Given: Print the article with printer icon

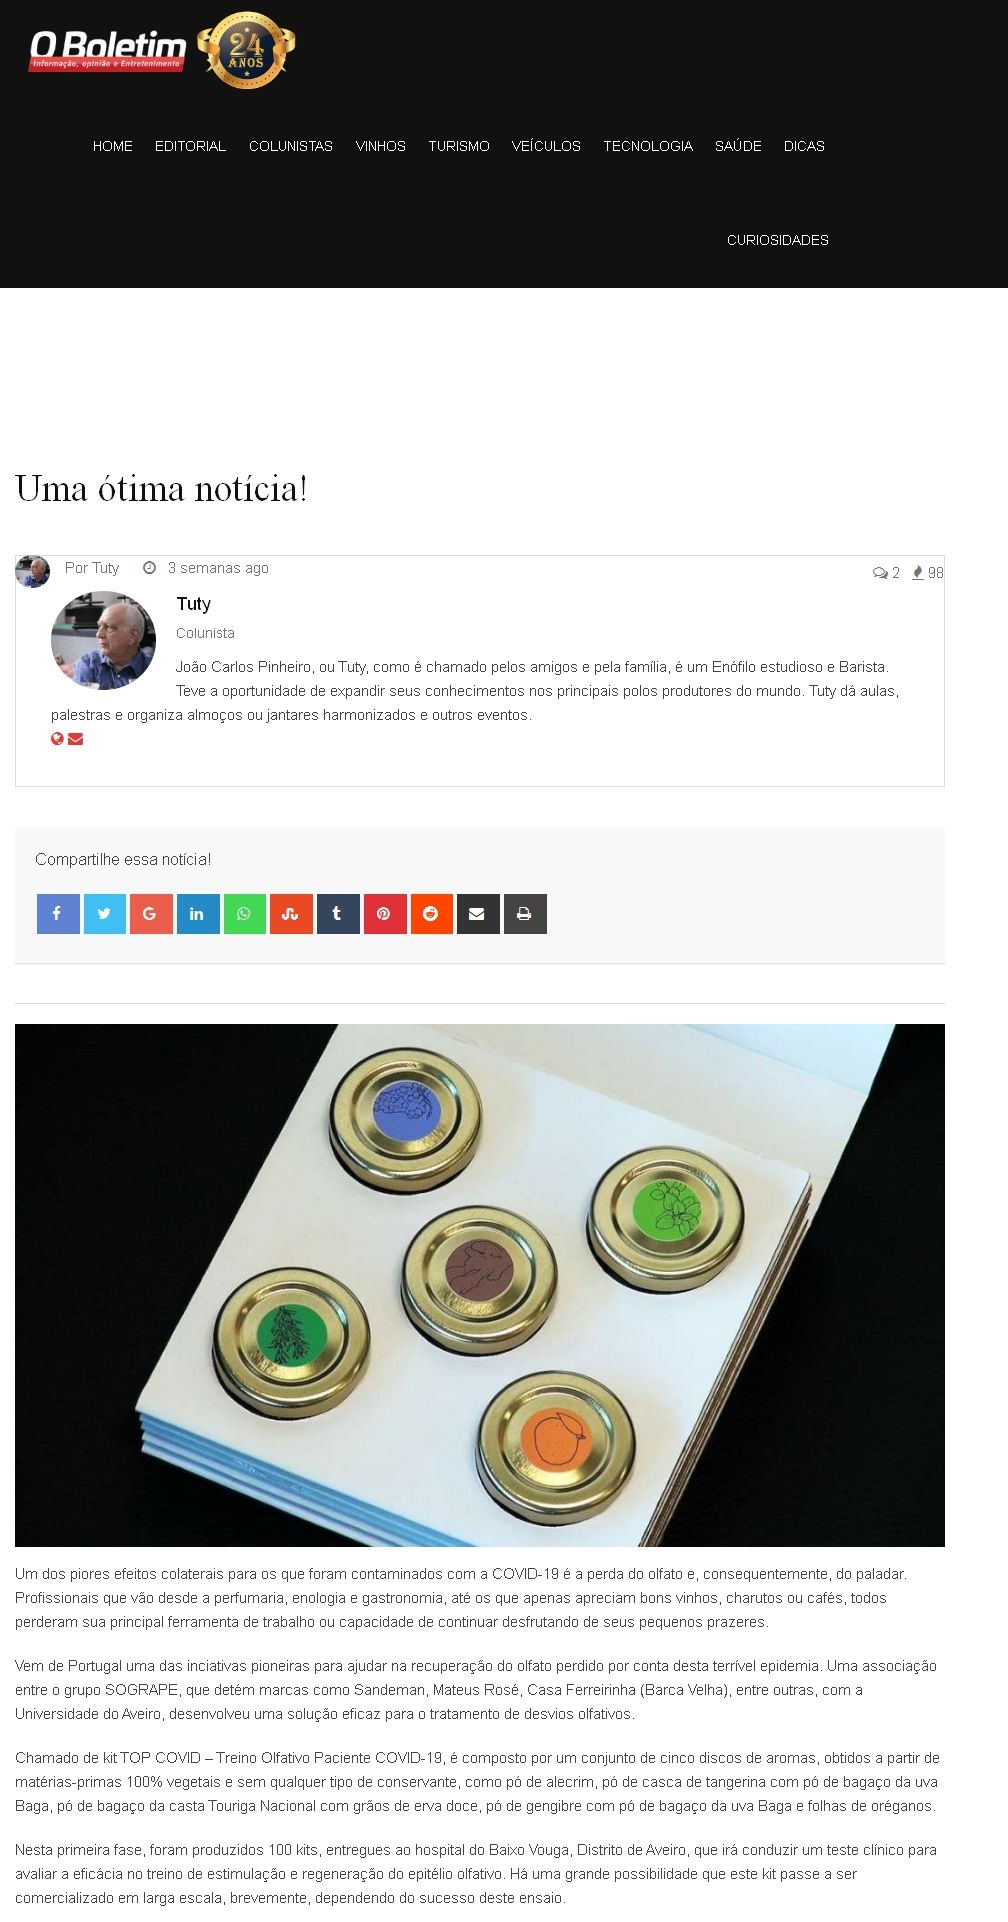Looking at the screenshot, I should point(525,914).
